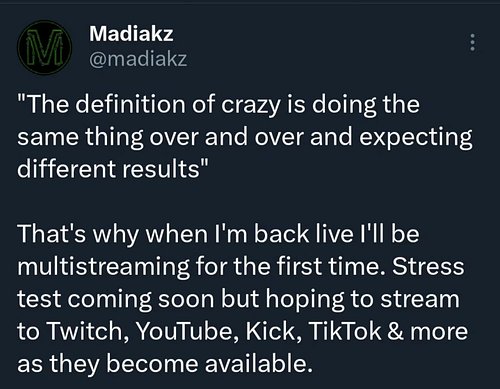Screen dimensions: 500x389
Task: Click the 'test coming soon' phrase
Action: (115, 299)
